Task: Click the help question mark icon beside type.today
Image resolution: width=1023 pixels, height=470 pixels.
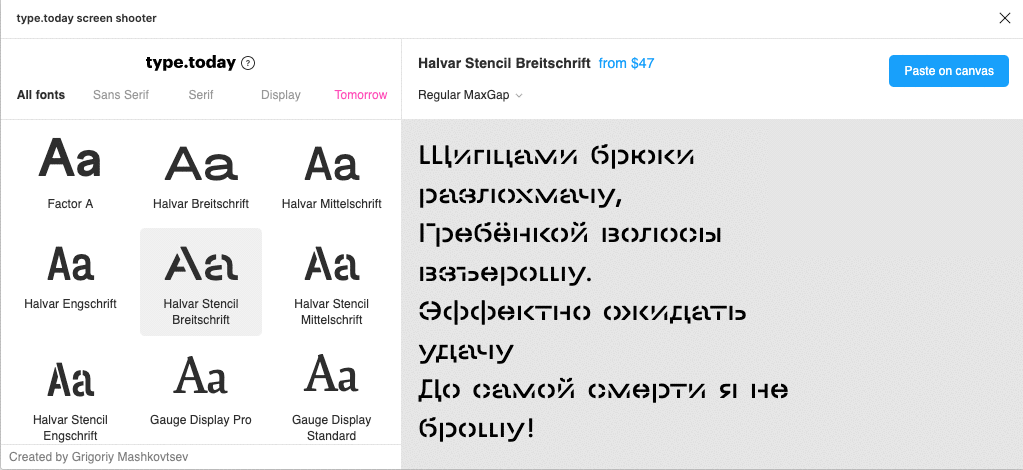Action: (x=249, y=63)
